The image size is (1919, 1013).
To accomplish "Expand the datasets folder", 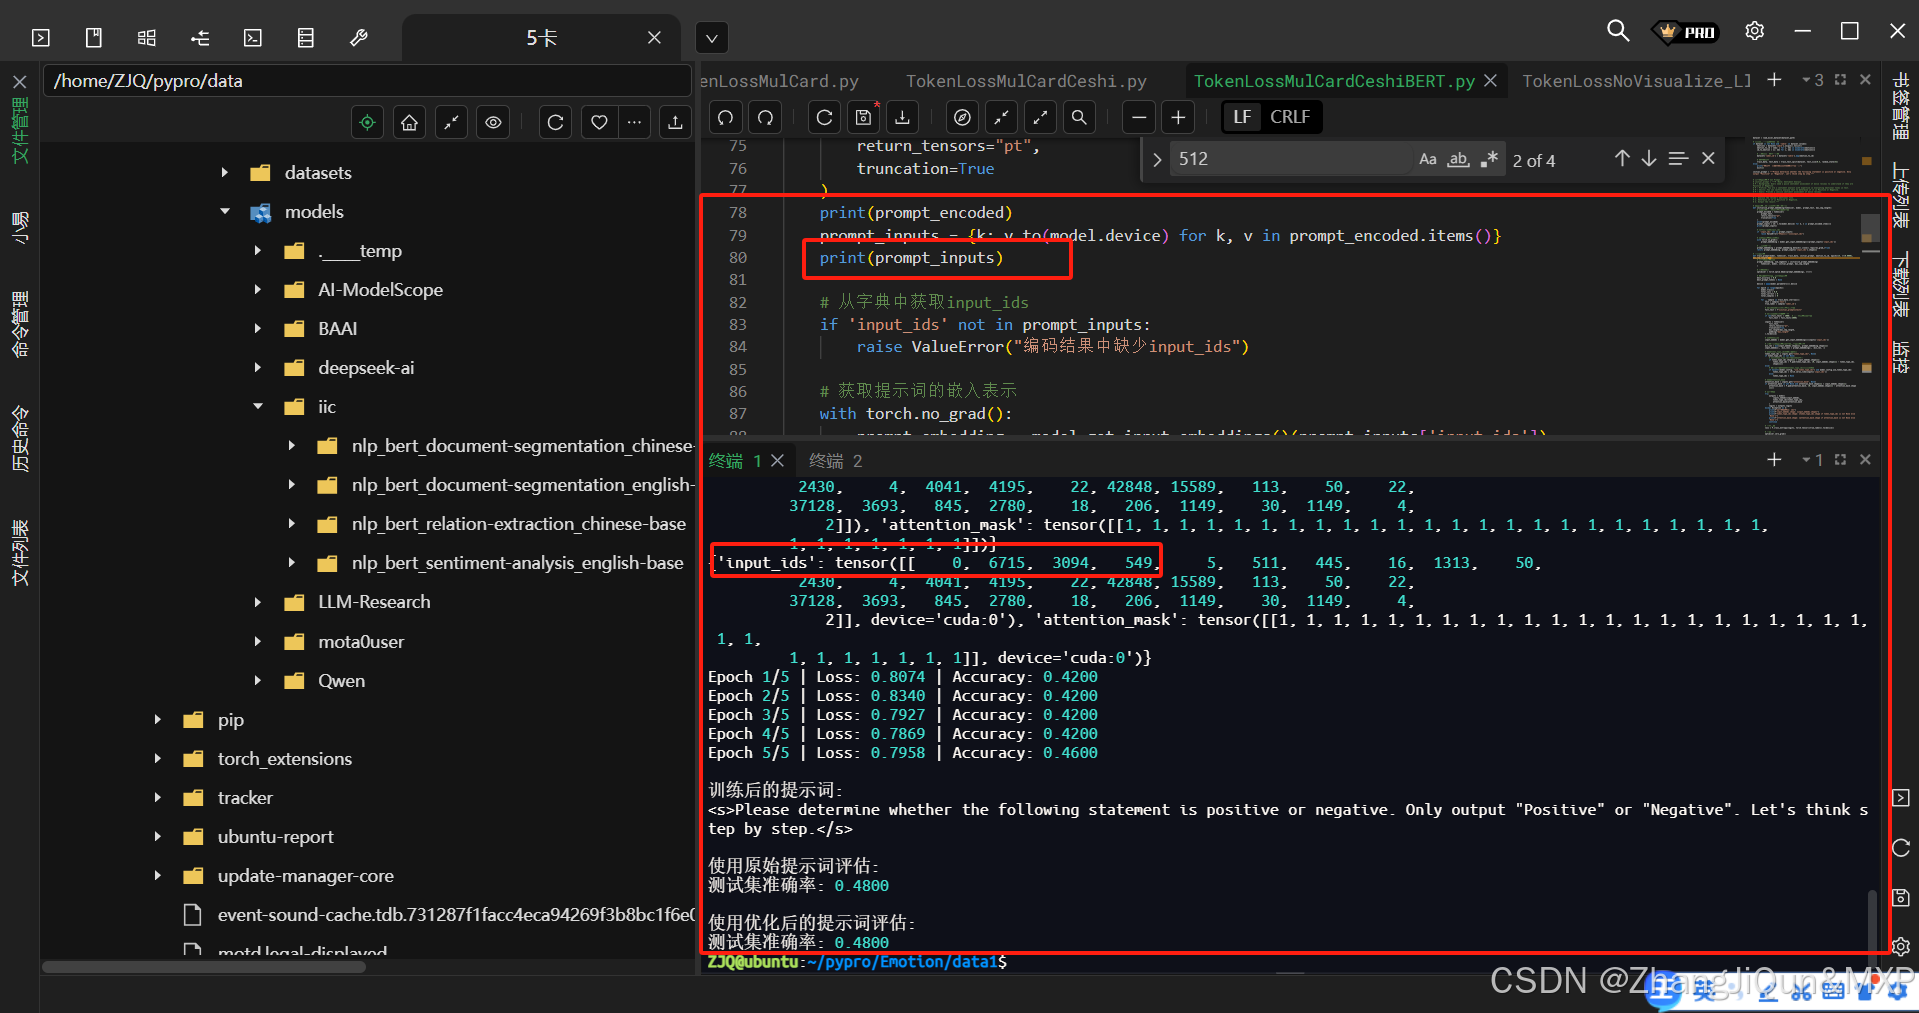I will (224, 172).
